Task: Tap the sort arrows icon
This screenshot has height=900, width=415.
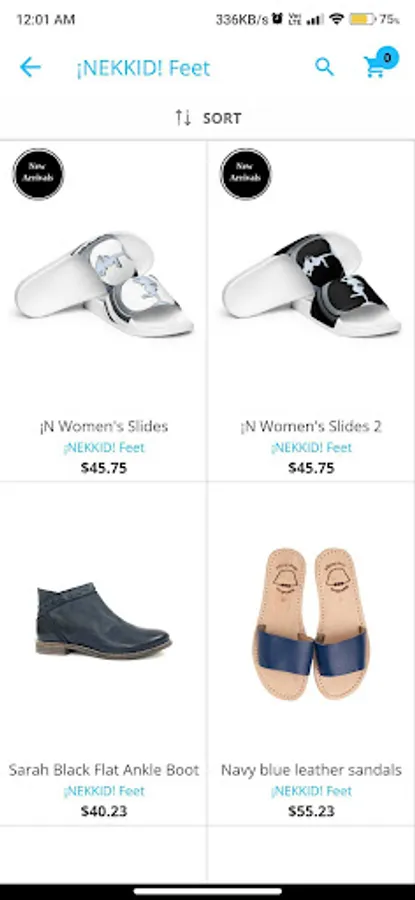Action: [x=183, y=118]
